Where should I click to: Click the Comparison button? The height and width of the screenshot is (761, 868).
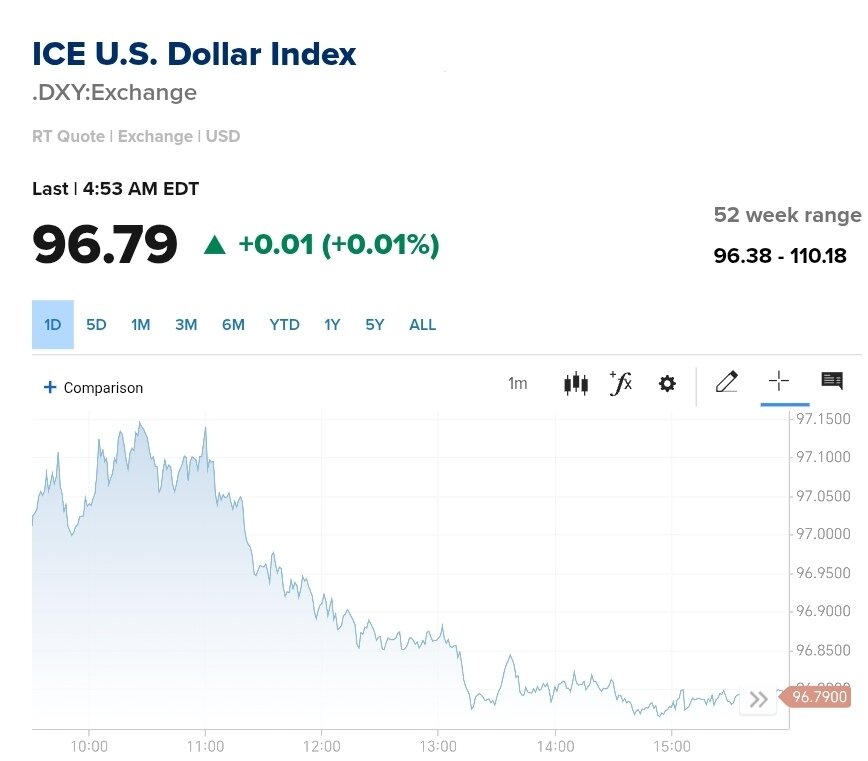pos(103,388)
